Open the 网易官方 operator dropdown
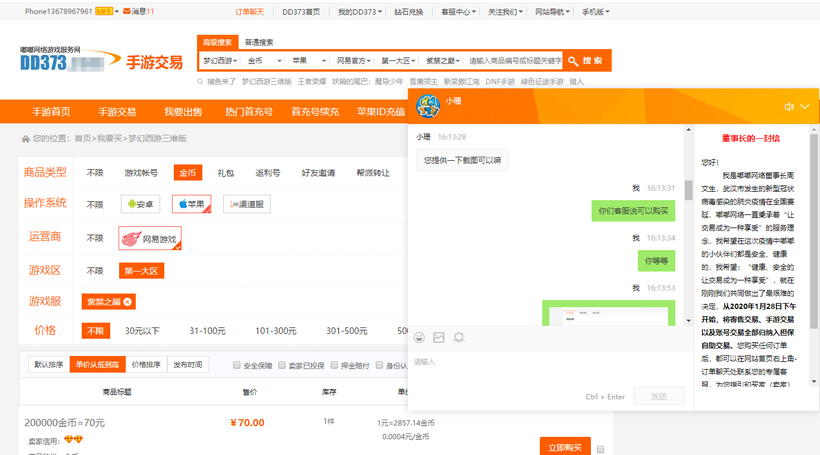This screenshot has height=455, width=820. tap(354, 61)
